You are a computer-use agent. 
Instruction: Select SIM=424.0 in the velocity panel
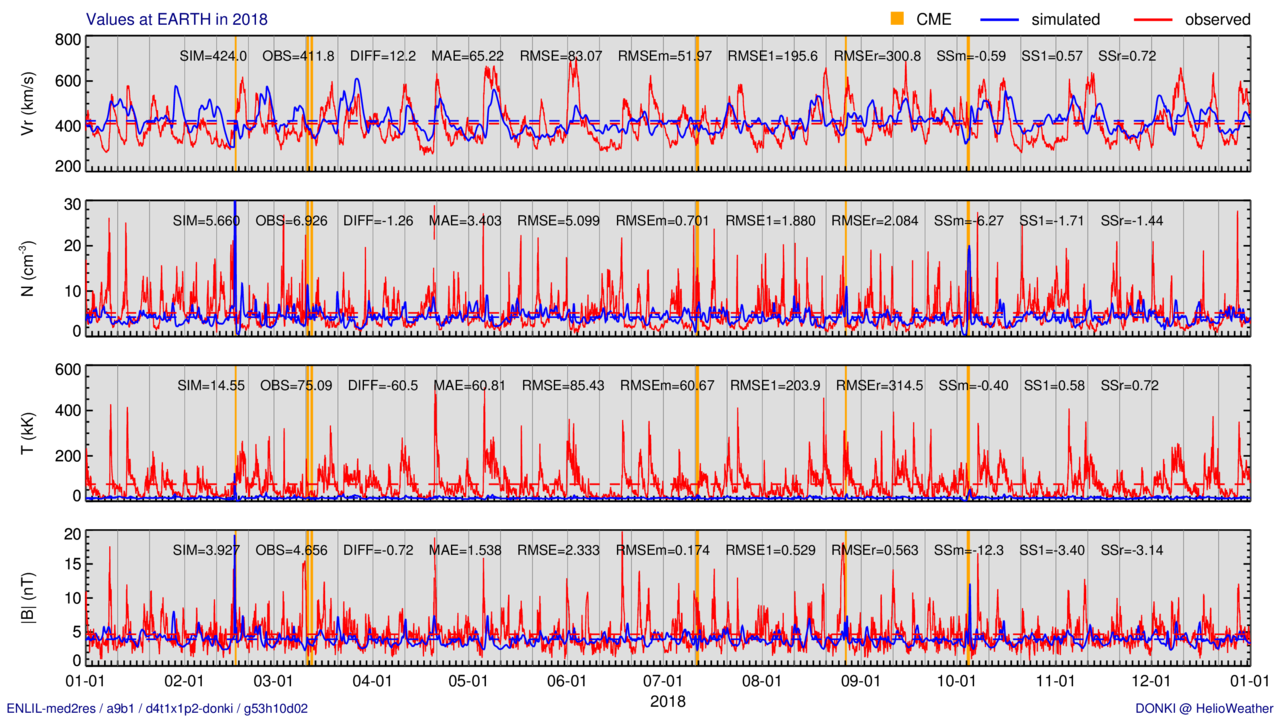(209, 56)
